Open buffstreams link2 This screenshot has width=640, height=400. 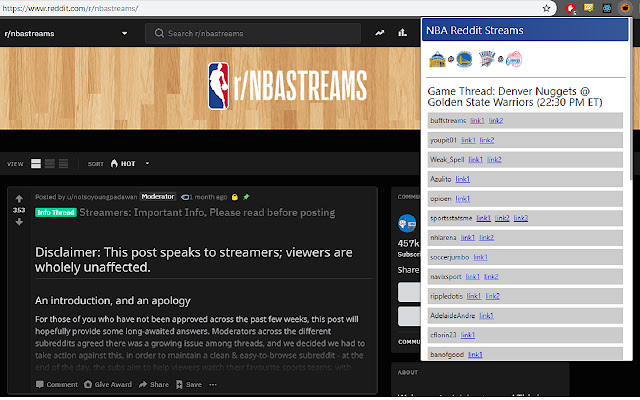(496, 121)
